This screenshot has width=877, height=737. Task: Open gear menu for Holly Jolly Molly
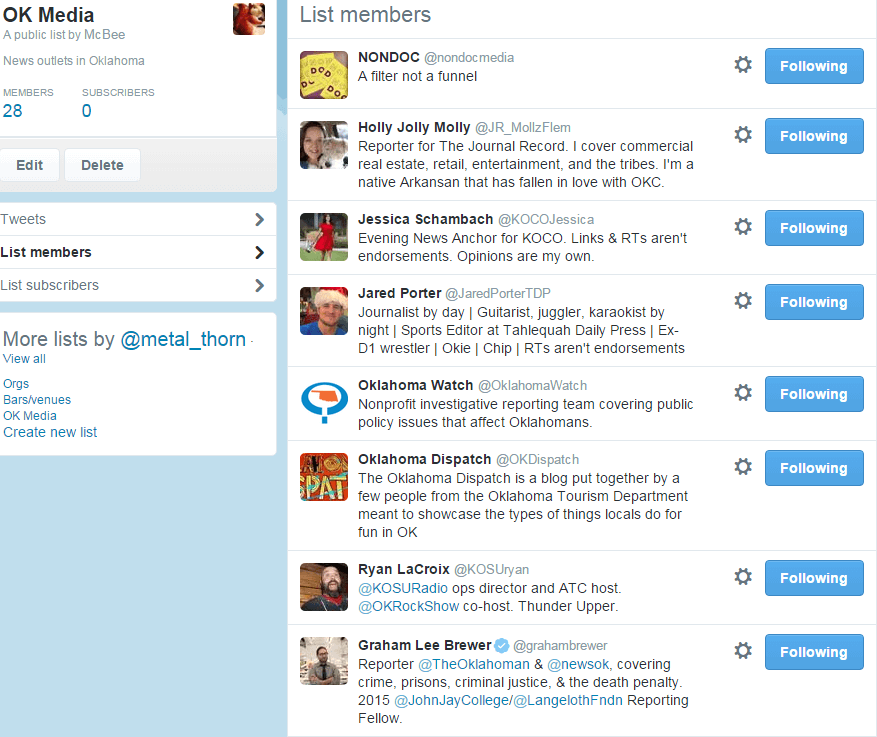(743, 135)
